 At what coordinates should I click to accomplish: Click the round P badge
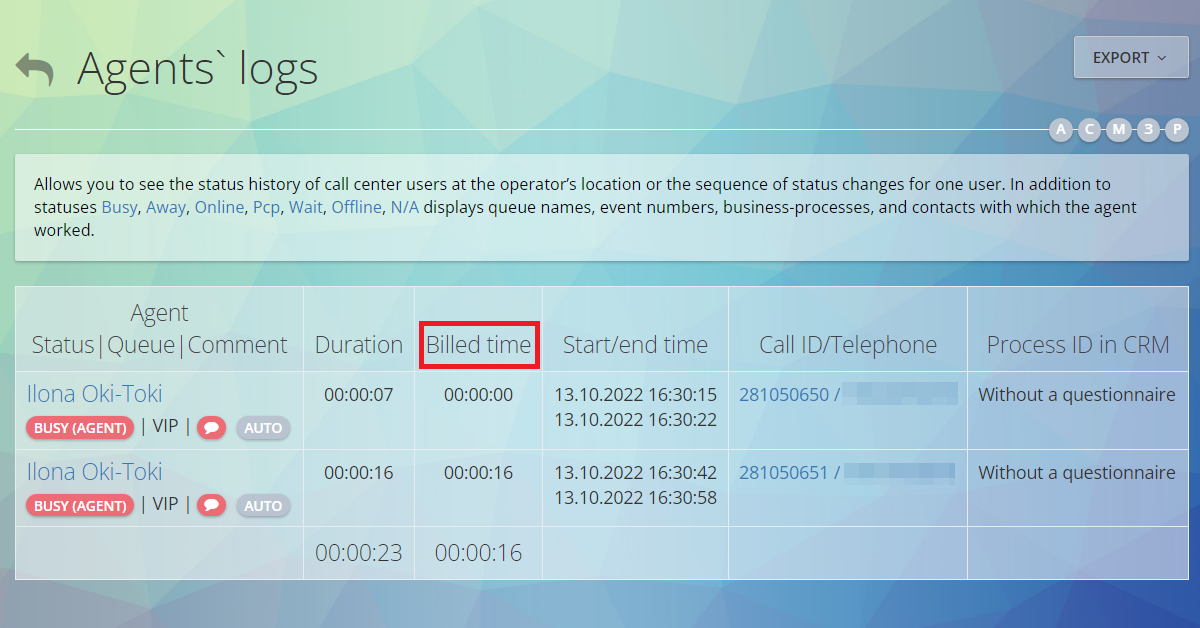[x=1177, y=130]
